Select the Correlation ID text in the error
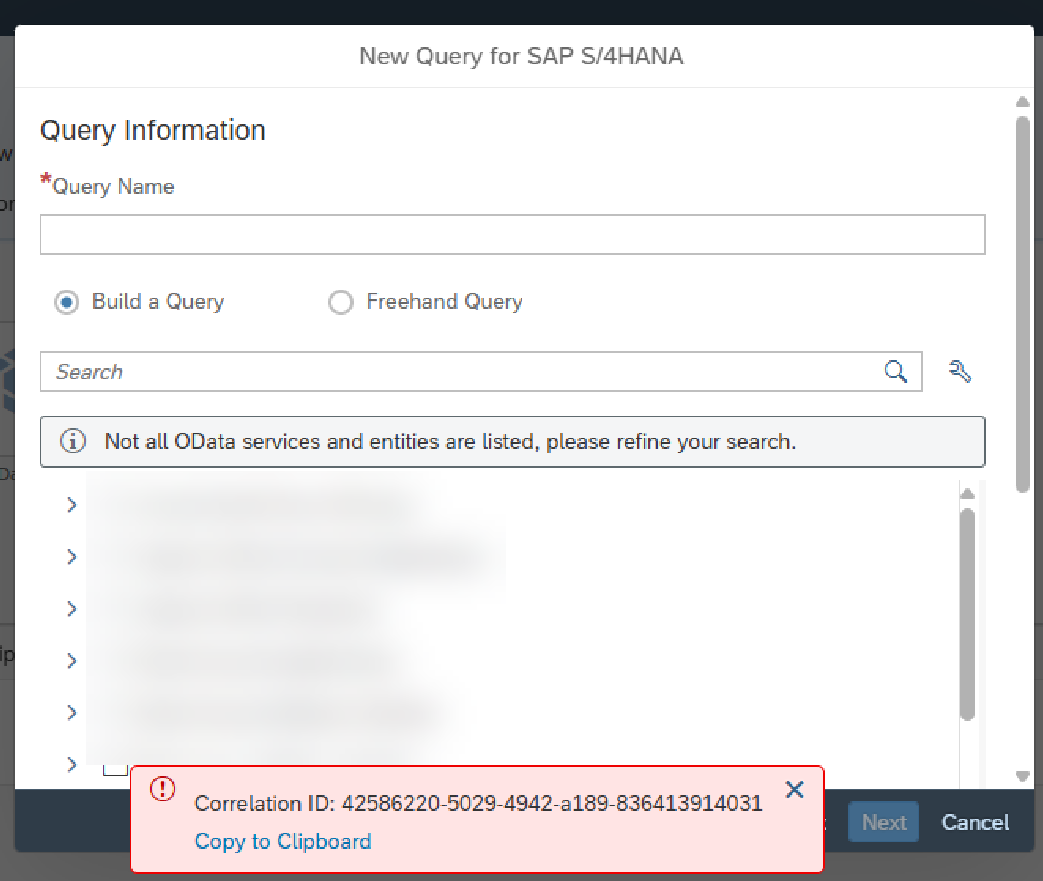 point(478,804)
